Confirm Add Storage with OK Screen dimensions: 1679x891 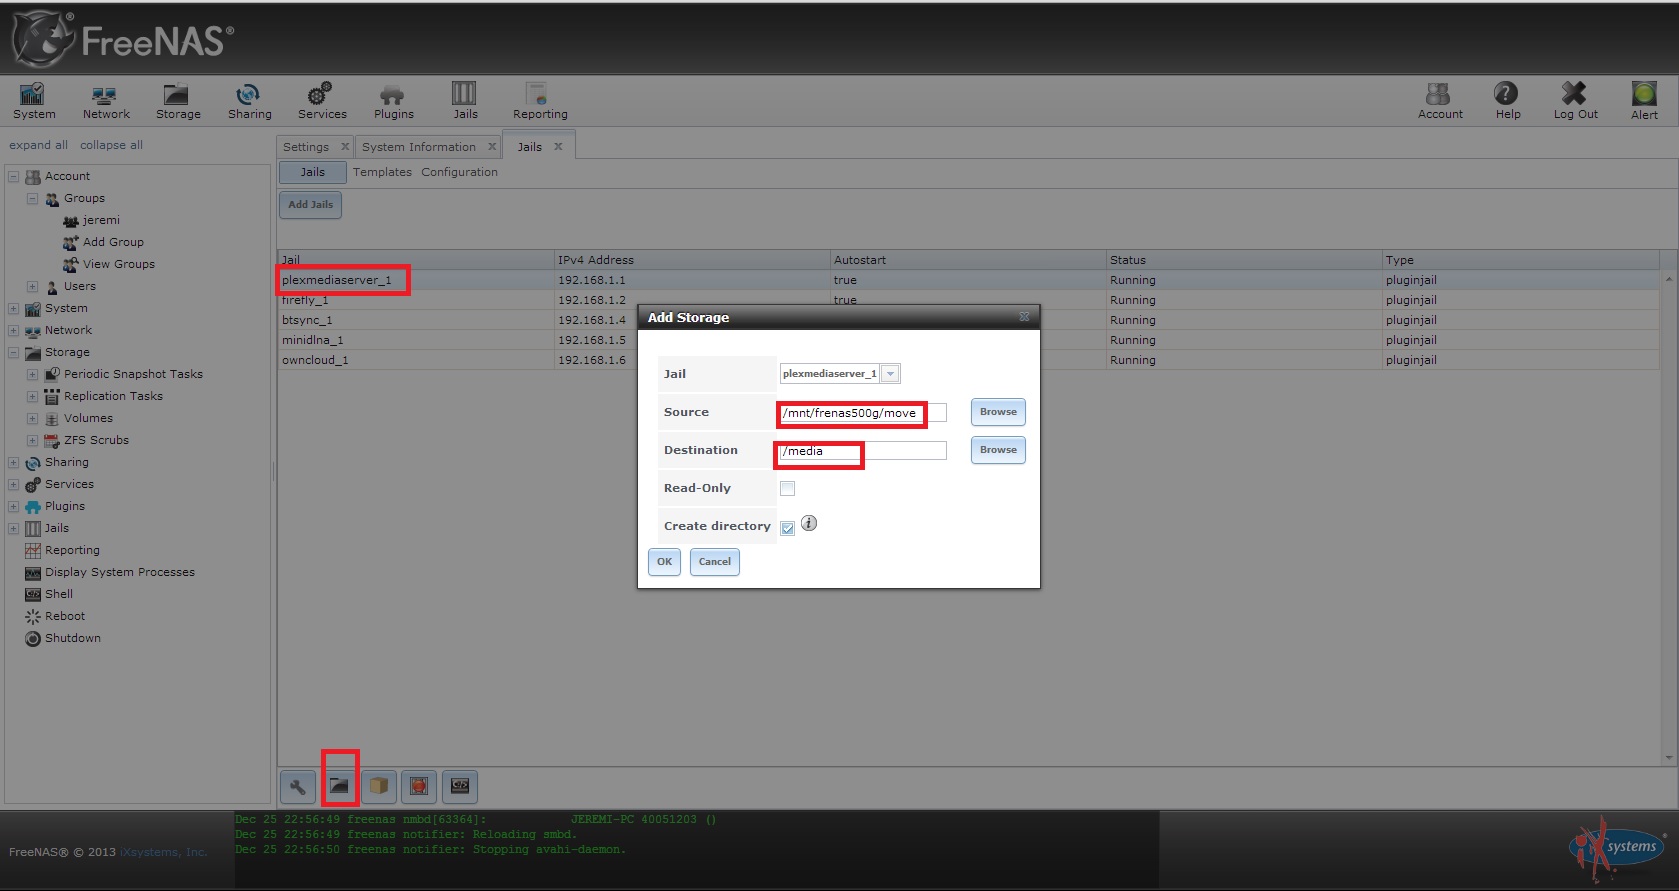point(665,562)
